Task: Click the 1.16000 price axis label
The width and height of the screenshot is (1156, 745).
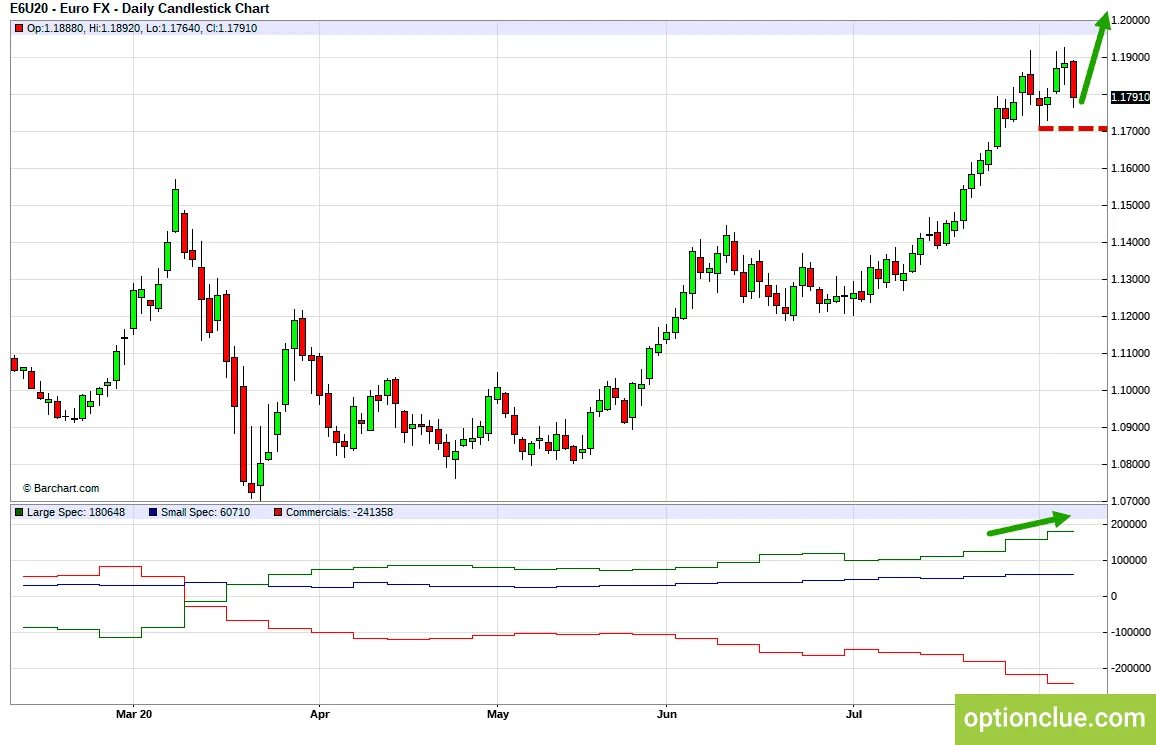Action: click(x=1130, y=168)
